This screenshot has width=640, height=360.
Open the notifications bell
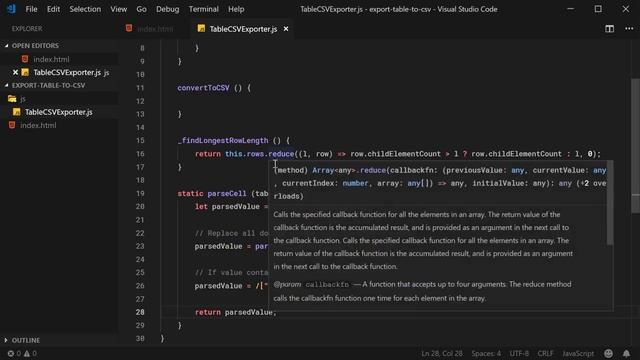tap(626, 353)
